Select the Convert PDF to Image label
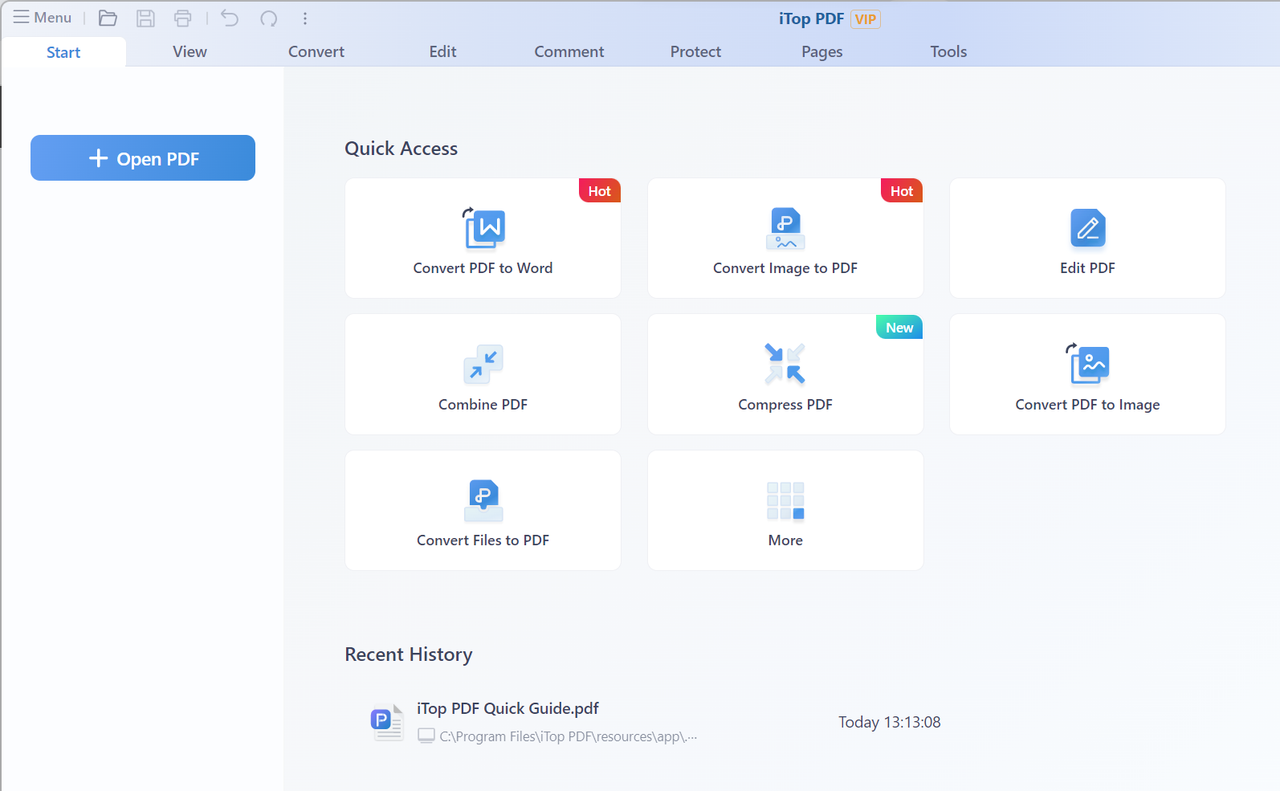The height and width of the screenshot is (791, 1280). pyautogui.click(x=1088, y=405)
